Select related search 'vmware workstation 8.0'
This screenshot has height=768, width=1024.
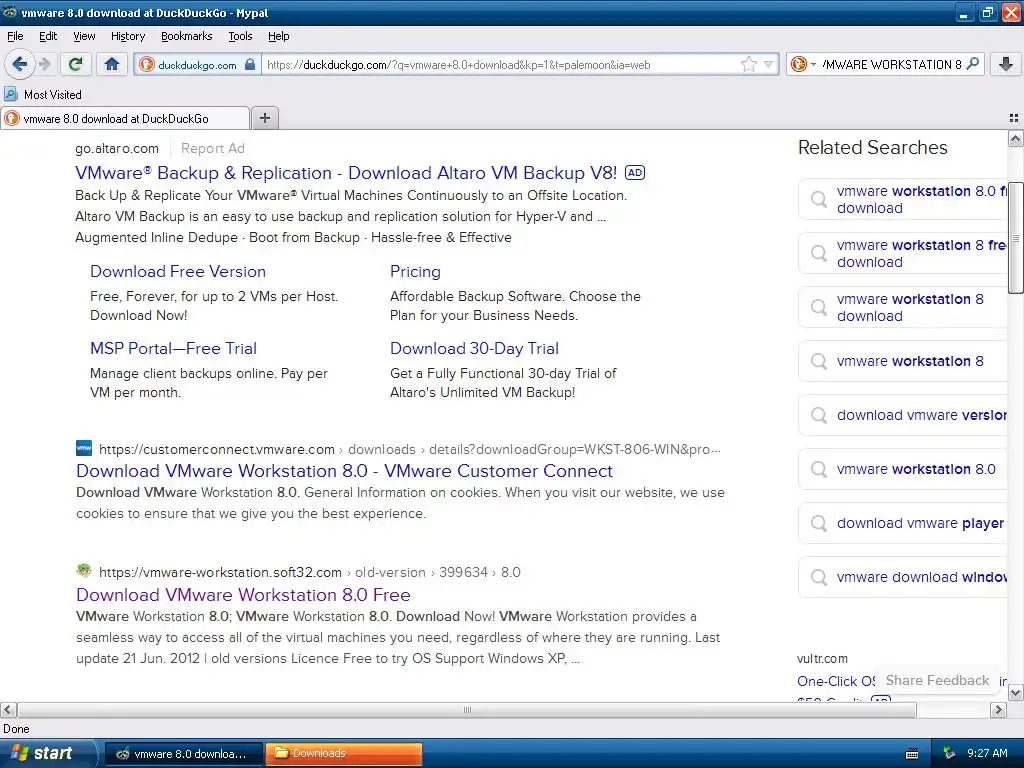(903, 469)
